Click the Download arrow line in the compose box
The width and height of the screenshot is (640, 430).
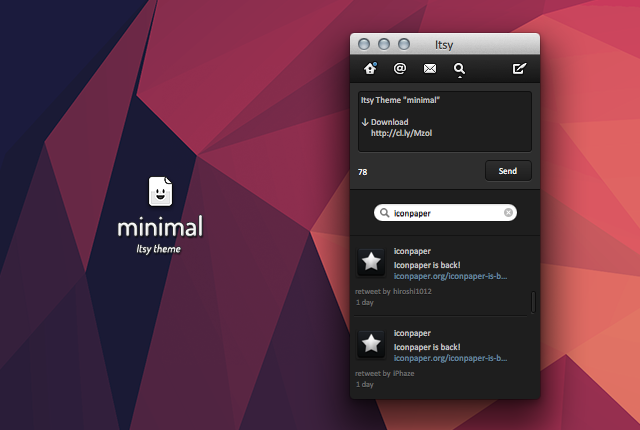[x=385, y=122]
